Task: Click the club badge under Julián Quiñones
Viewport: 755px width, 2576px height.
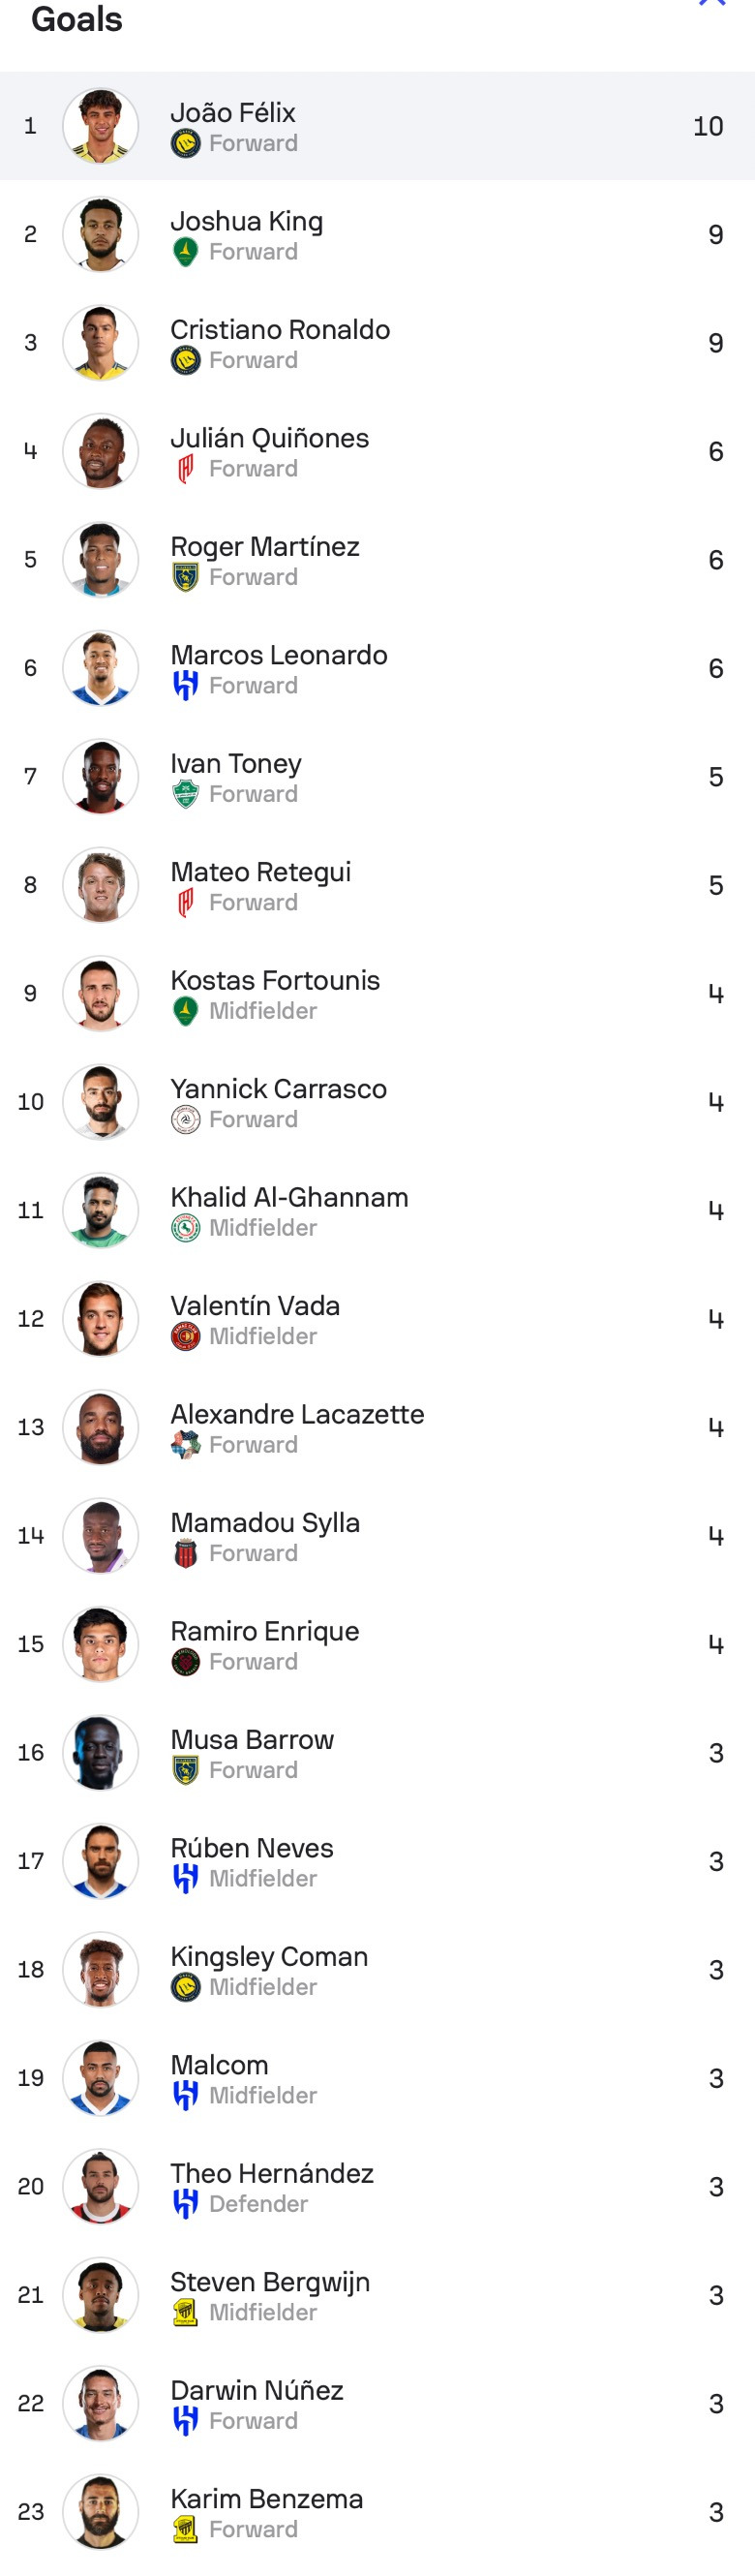Action: (x=185, y=469)
